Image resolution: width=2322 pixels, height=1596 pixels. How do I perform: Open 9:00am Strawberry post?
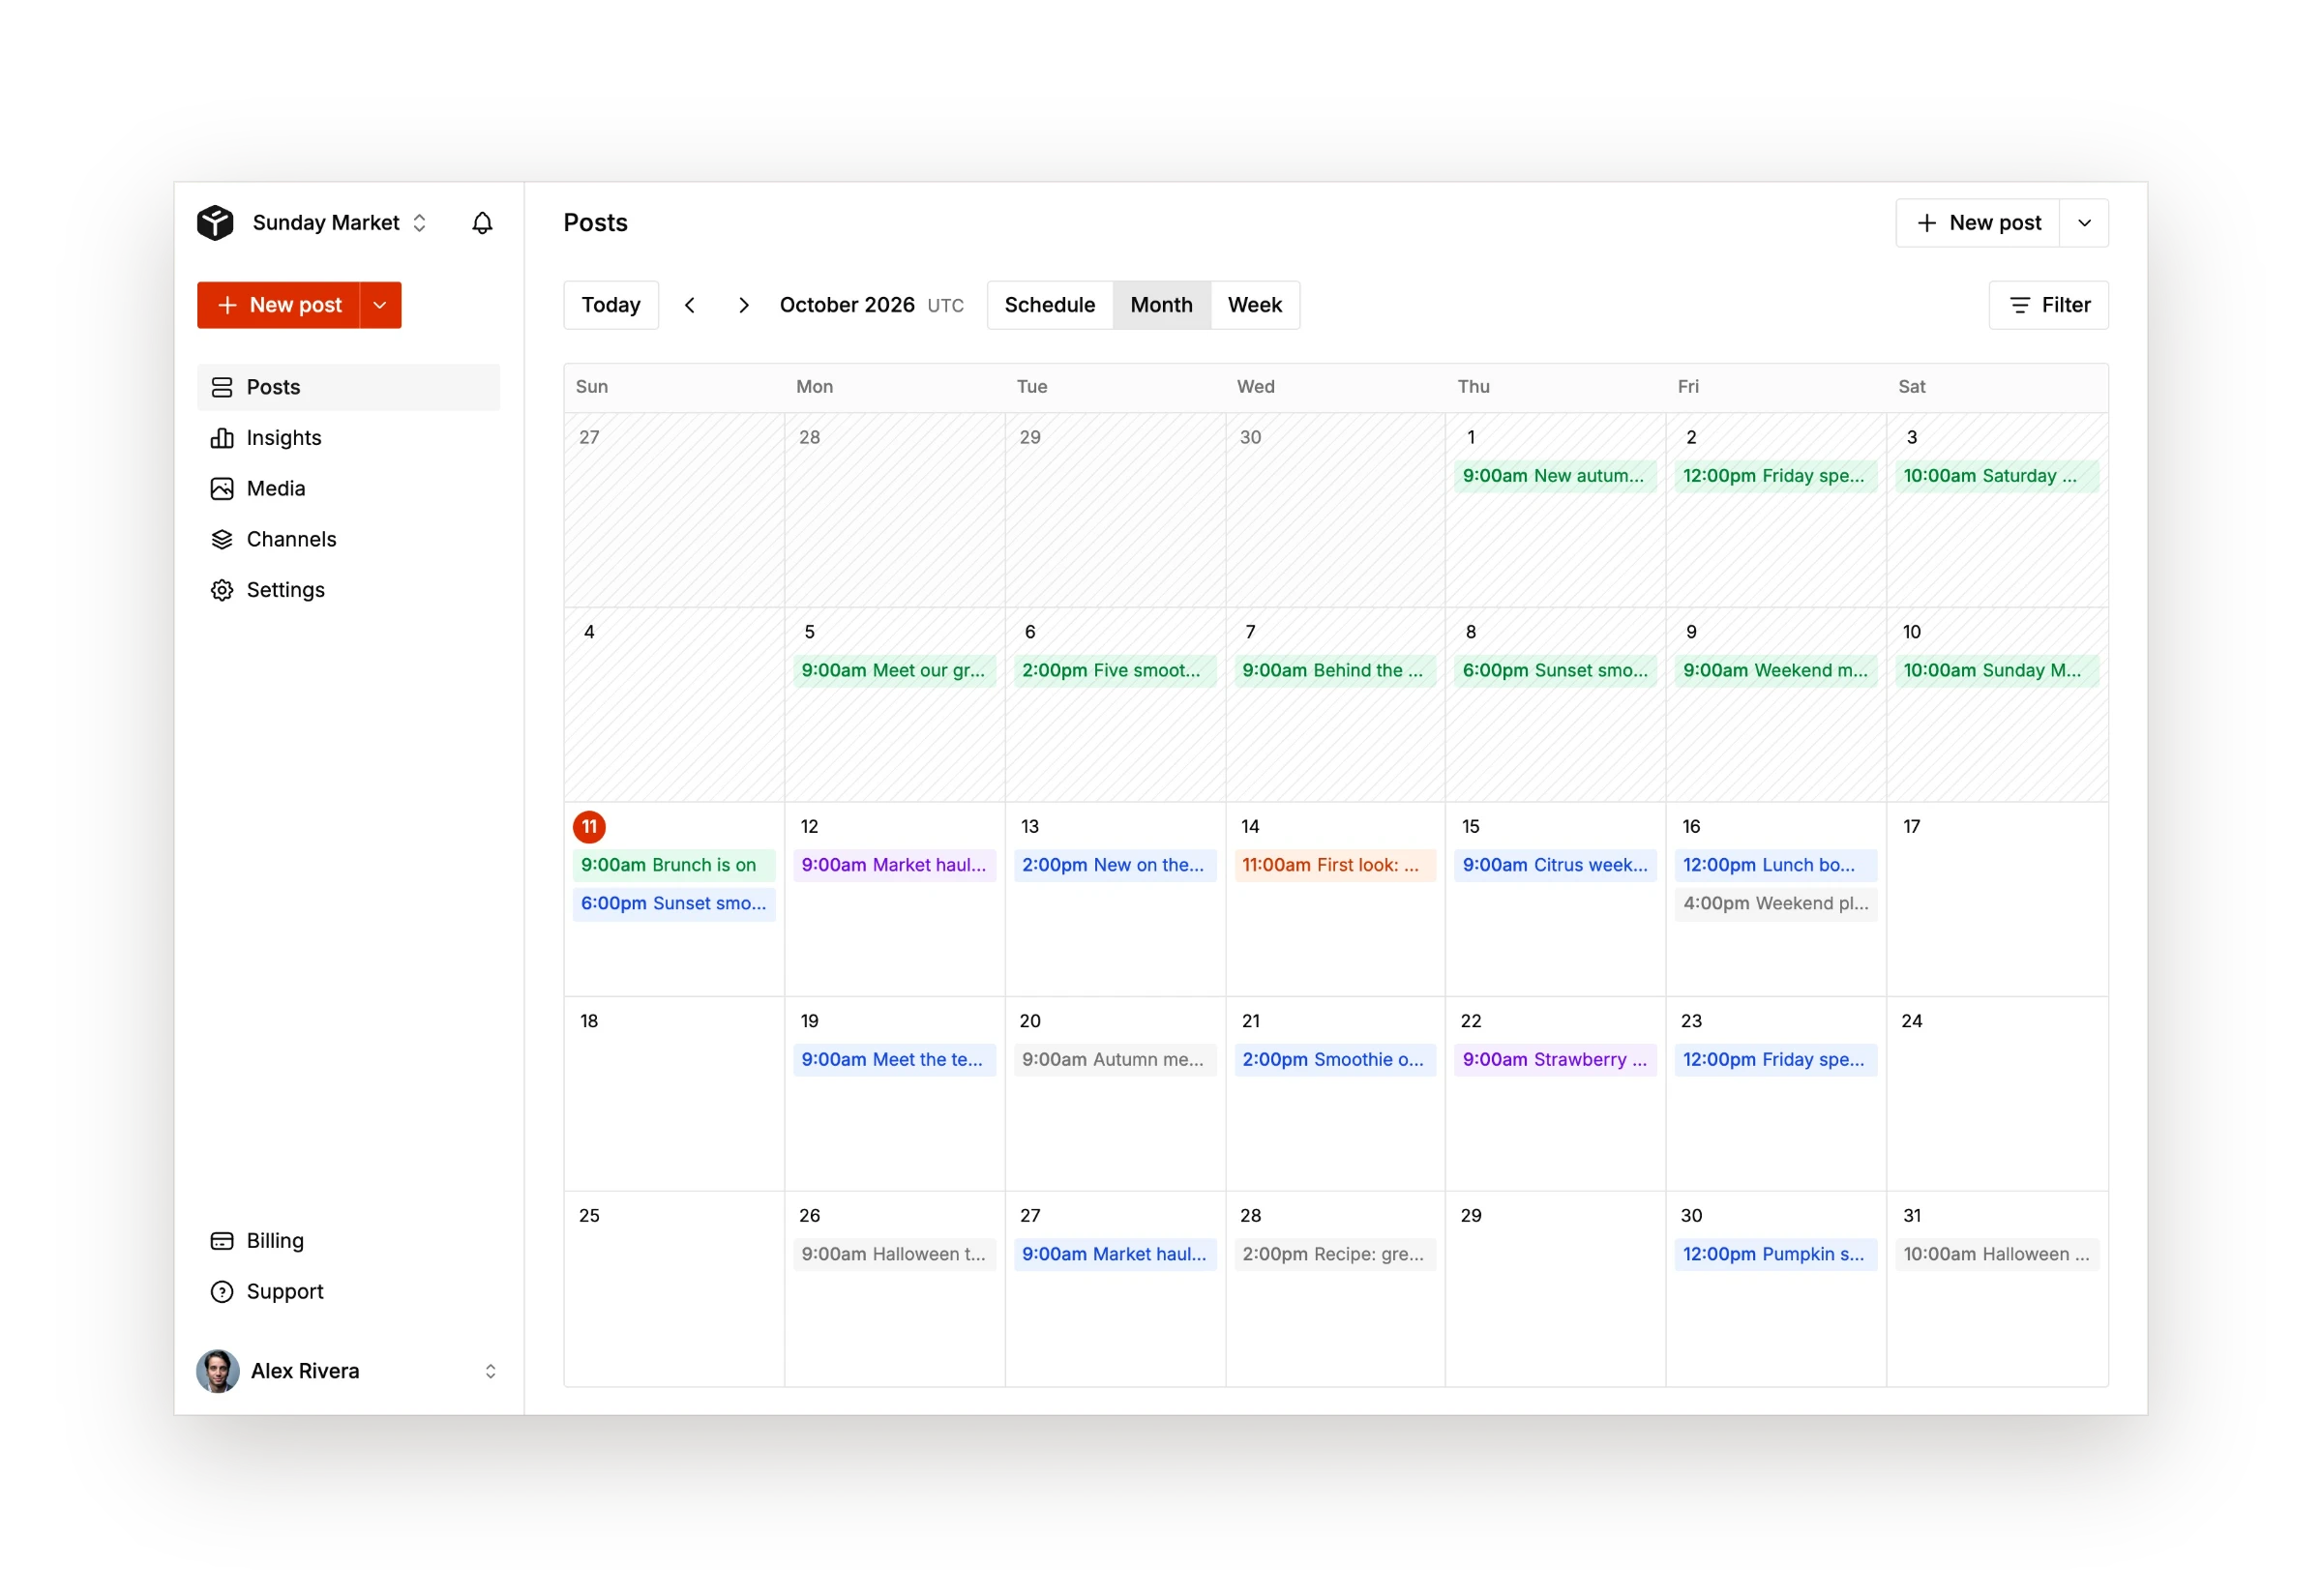[x=1555, y=1059]
